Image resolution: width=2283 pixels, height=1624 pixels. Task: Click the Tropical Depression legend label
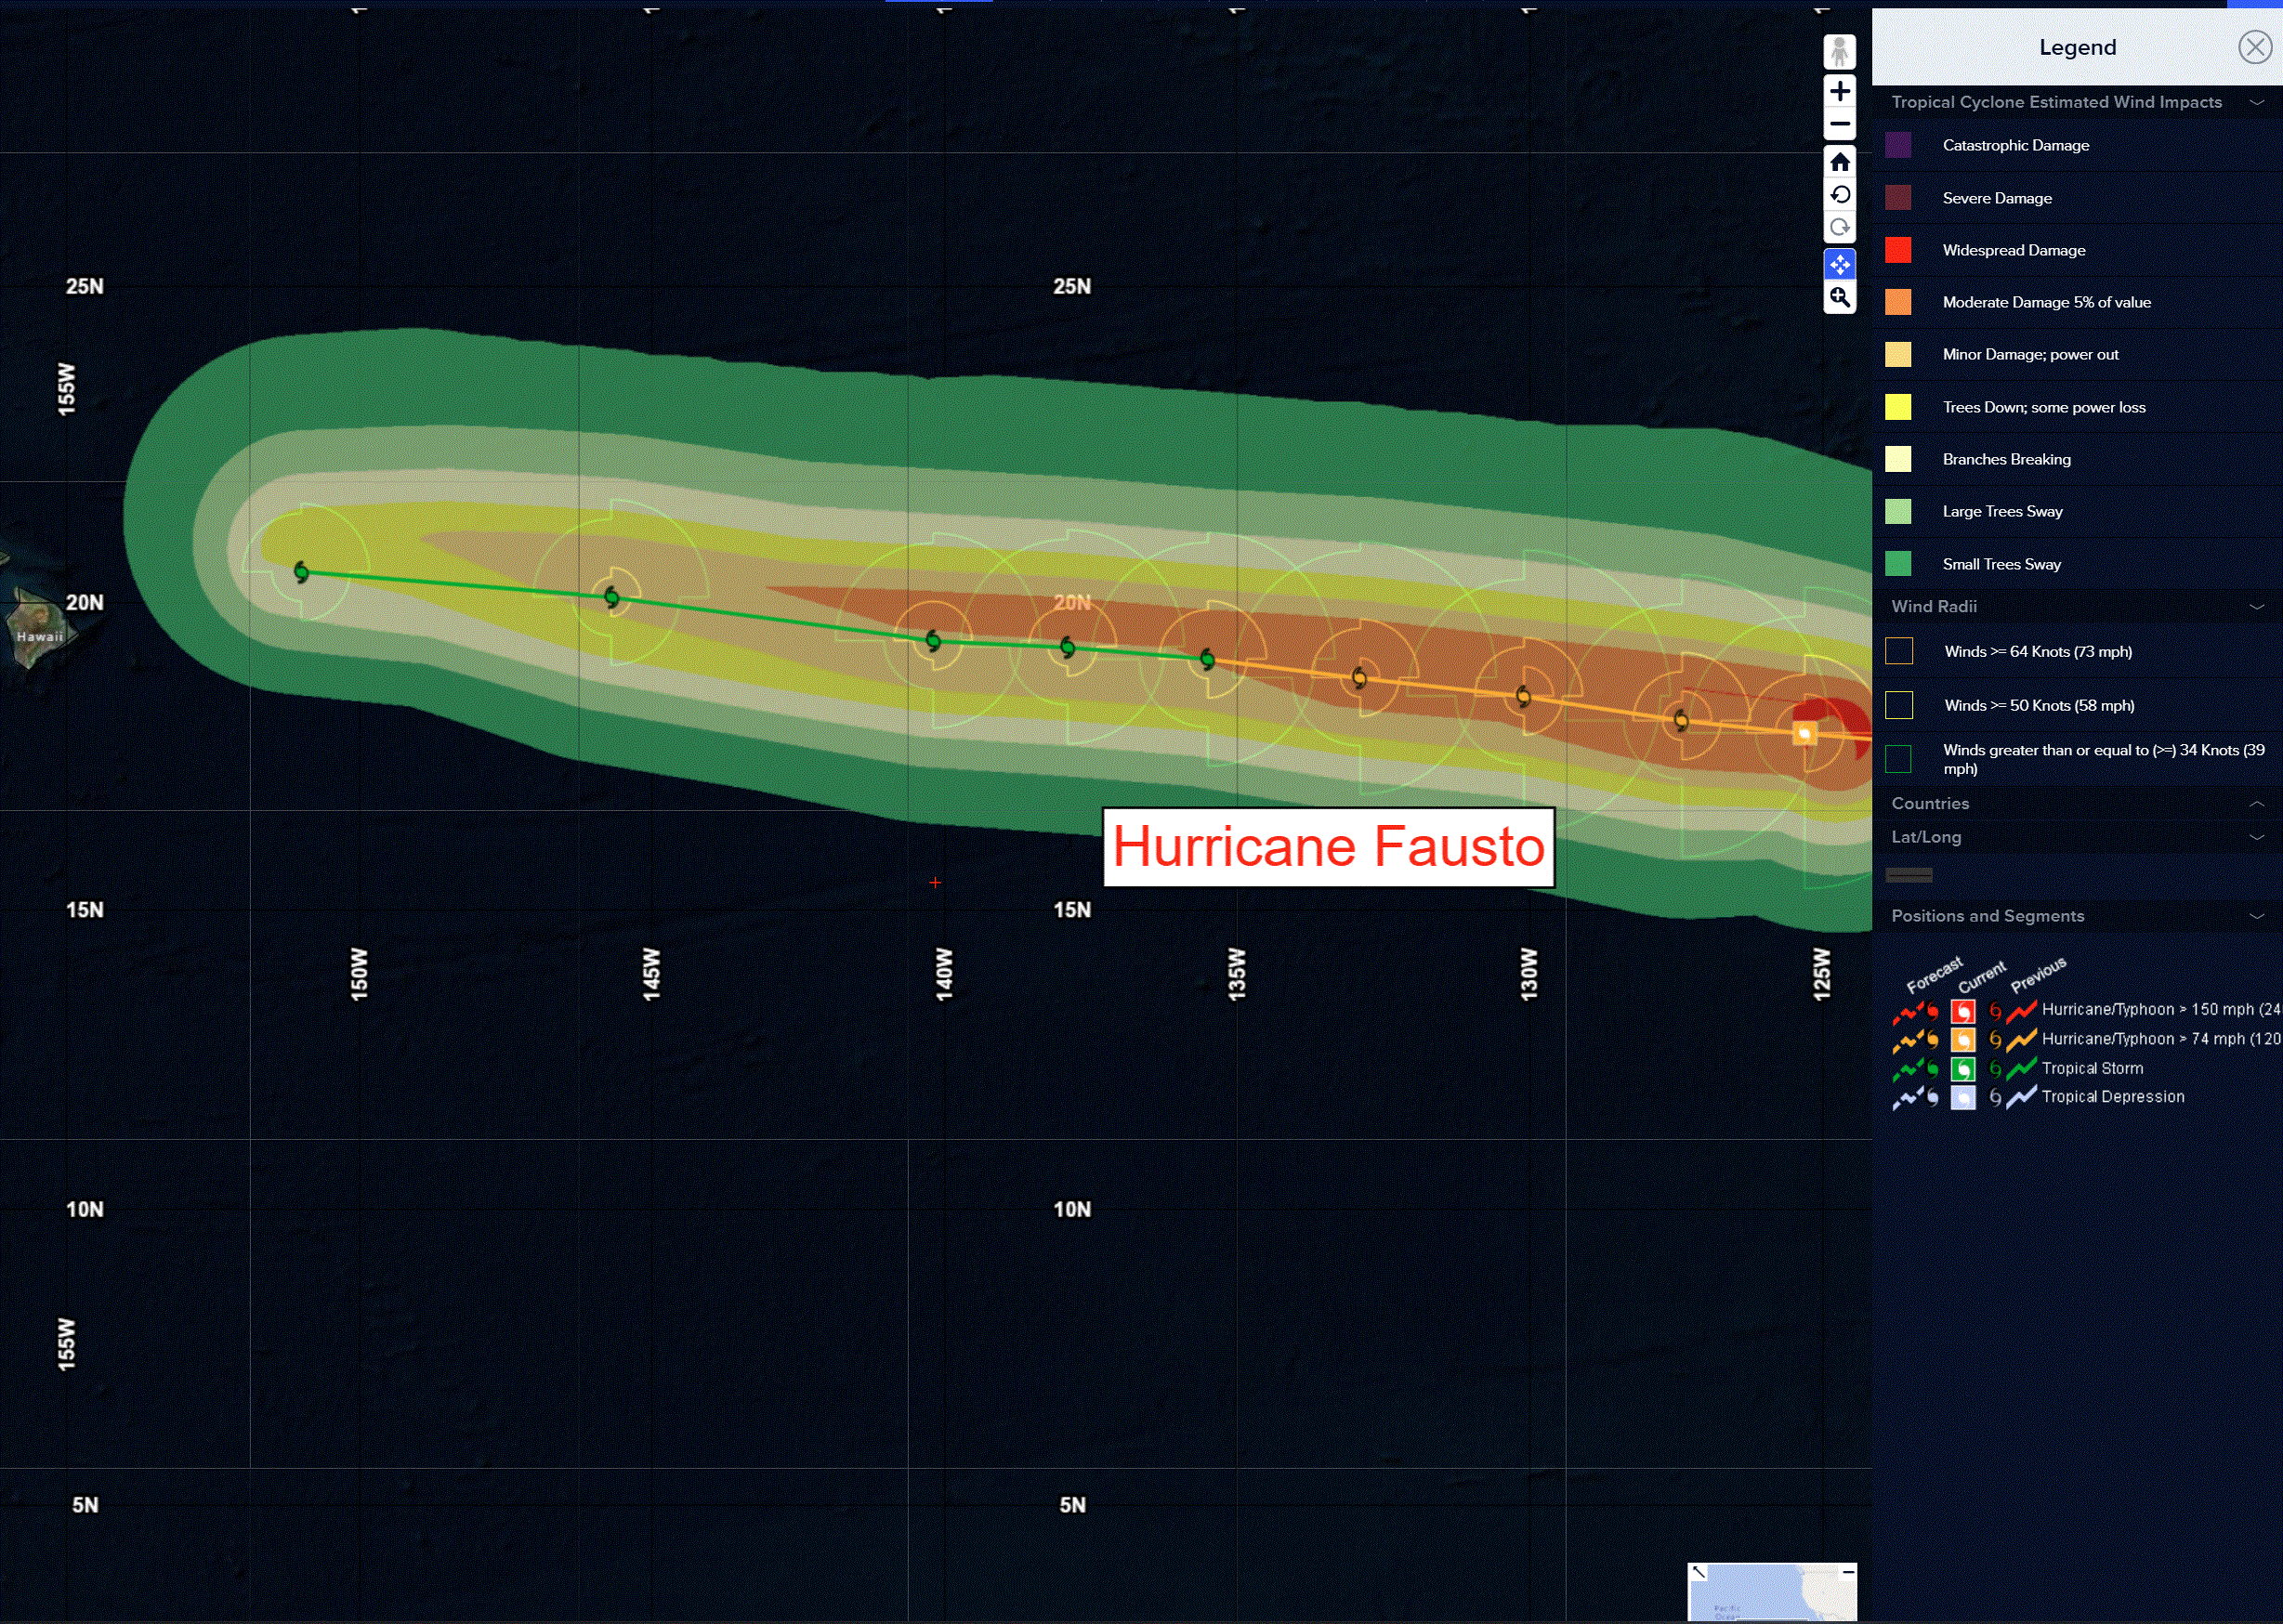(x=2113, y=1097)
